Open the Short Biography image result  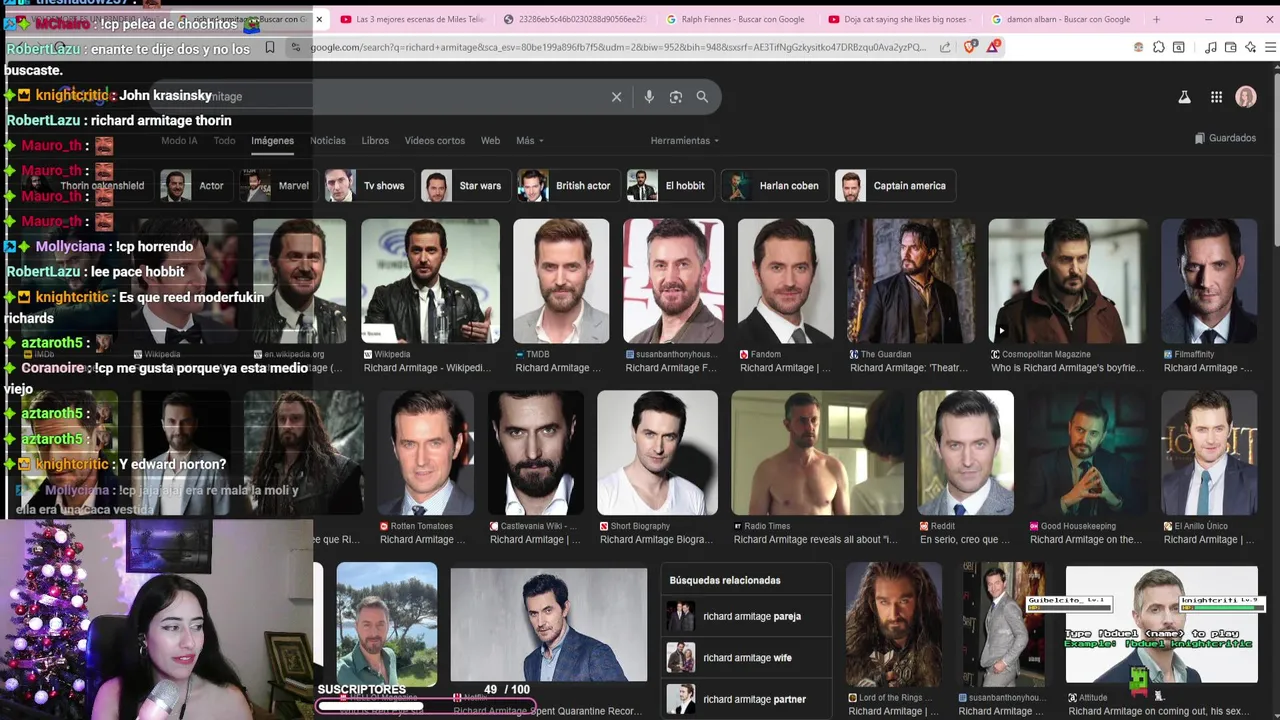tap(657, 453)
